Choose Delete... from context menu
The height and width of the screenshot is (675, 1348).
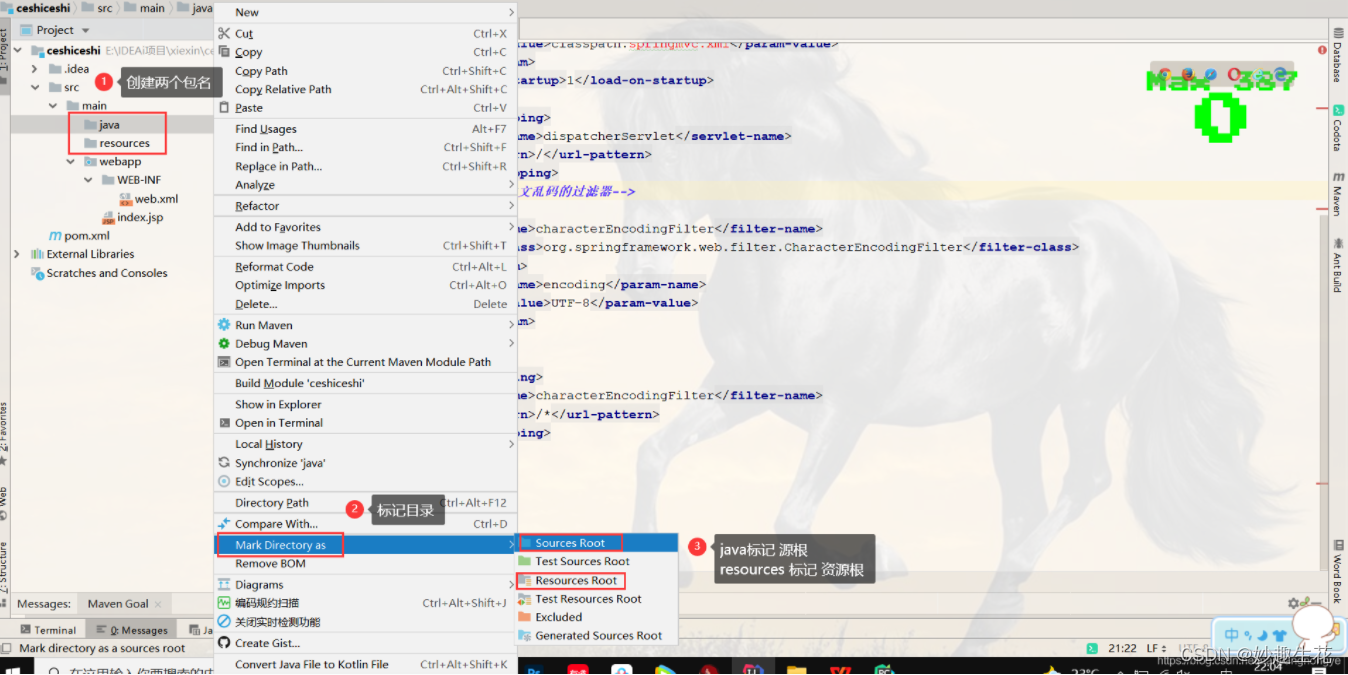point(365,304)
